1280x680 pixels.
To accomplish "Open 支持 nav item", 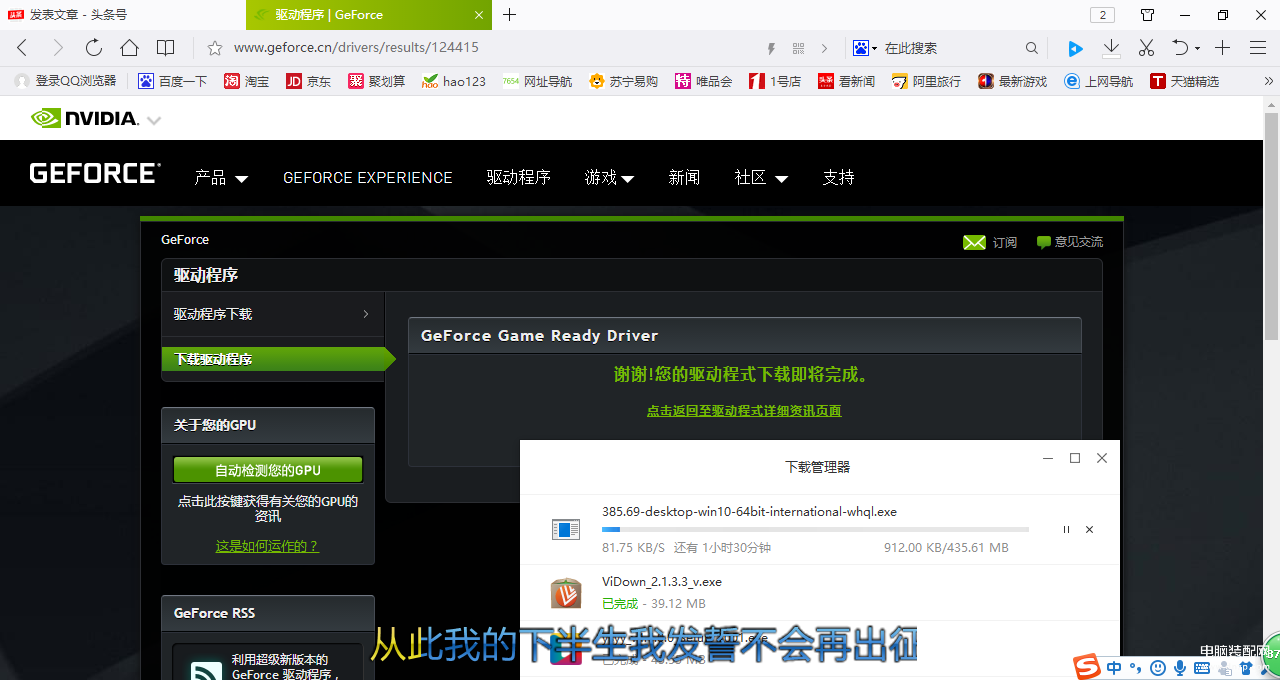I will coord(838,178).
